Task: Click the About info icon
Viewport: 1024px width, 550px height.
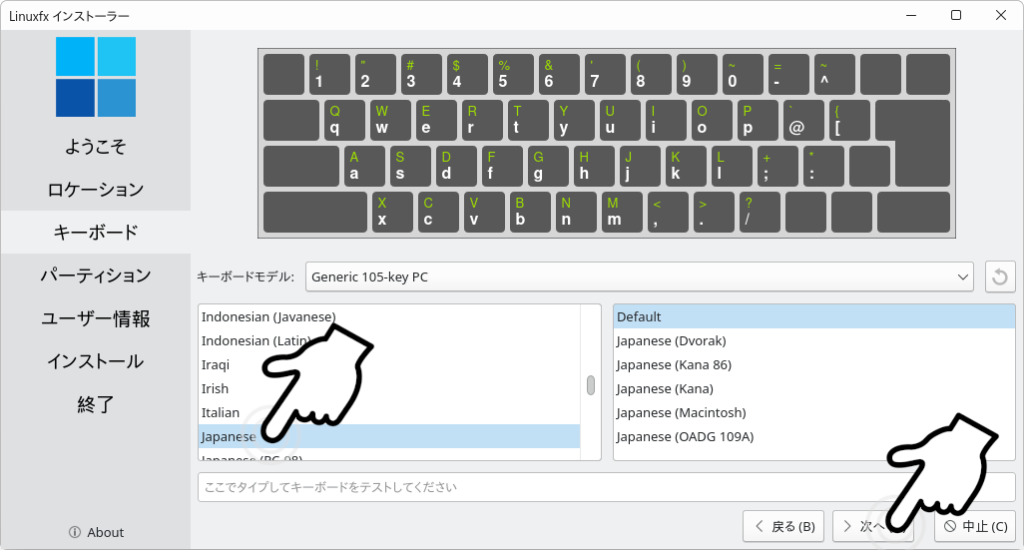Action: (74, 532)
